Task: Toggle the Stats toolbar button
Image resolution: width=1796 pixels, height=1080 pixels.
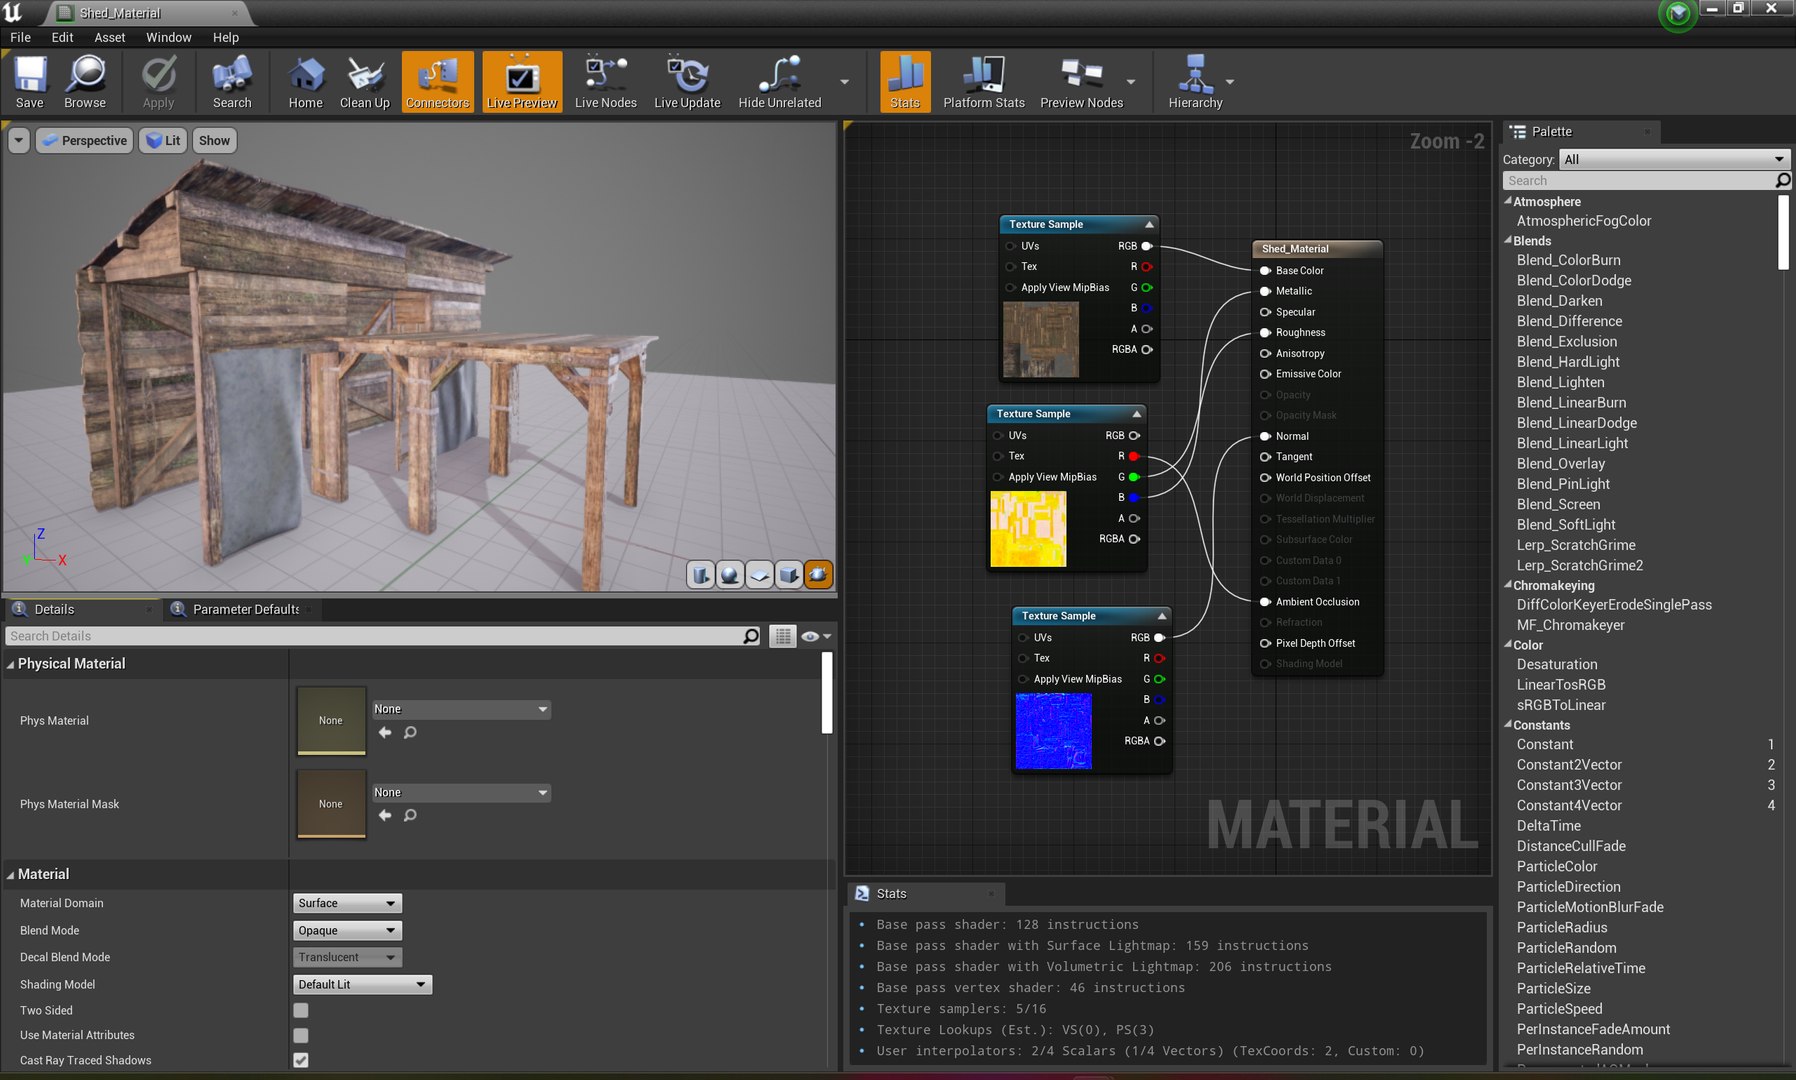Action: (x=905, y=82)
